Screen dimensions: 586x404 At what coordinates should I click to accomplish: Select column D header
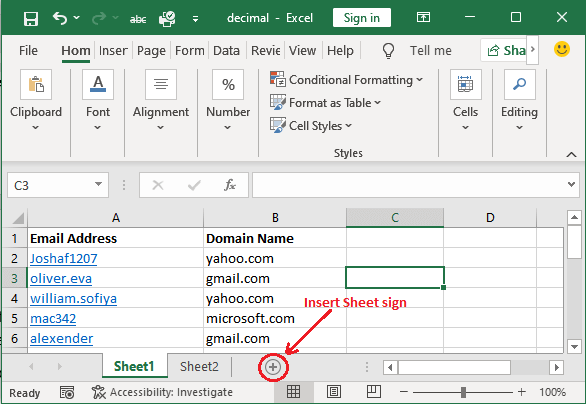coord(490,218)
